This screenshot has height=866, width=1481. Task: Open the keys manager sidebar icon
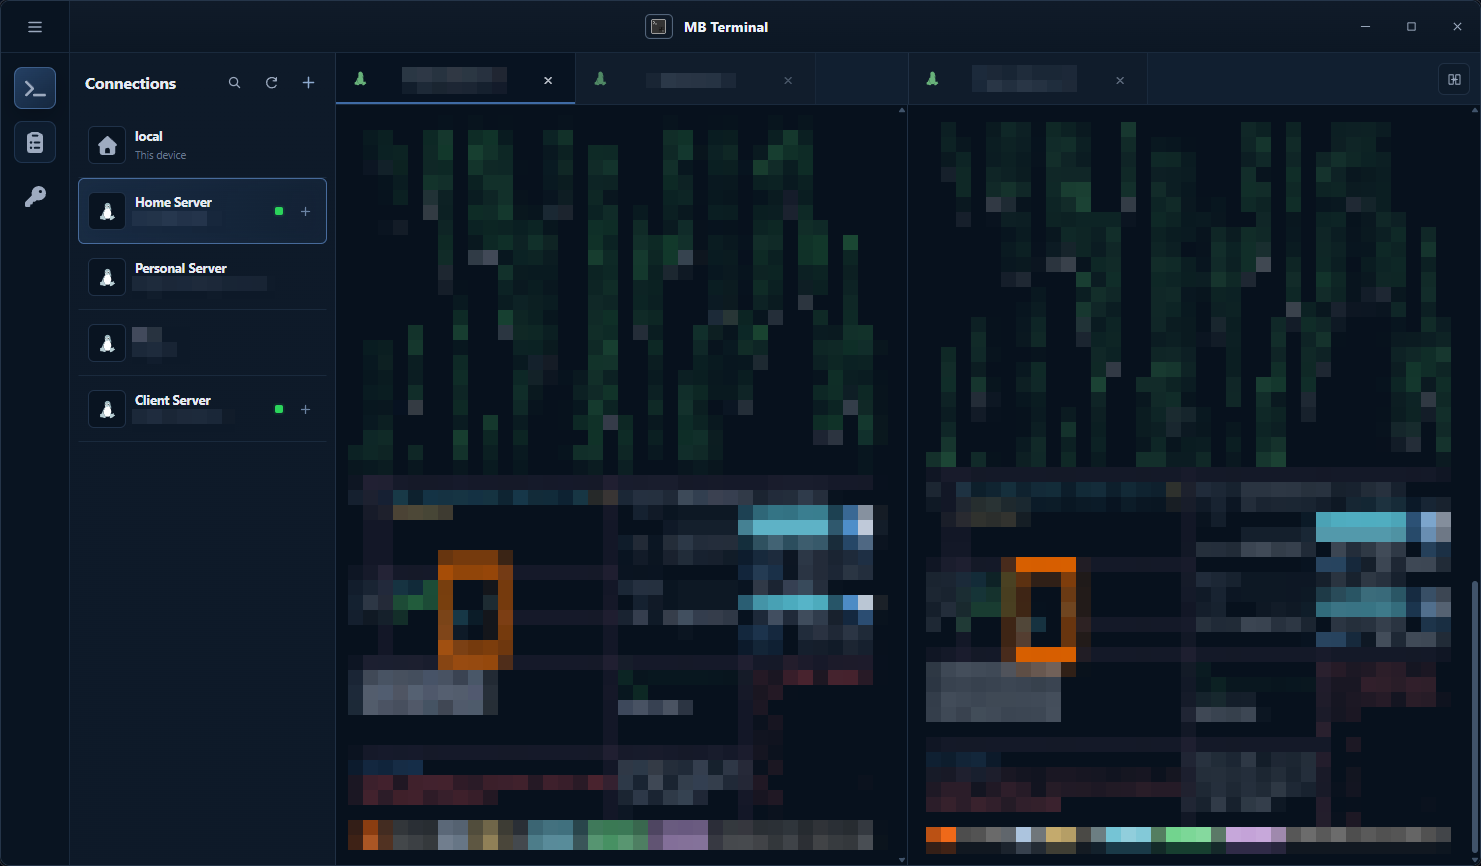[x=35, y=197]
